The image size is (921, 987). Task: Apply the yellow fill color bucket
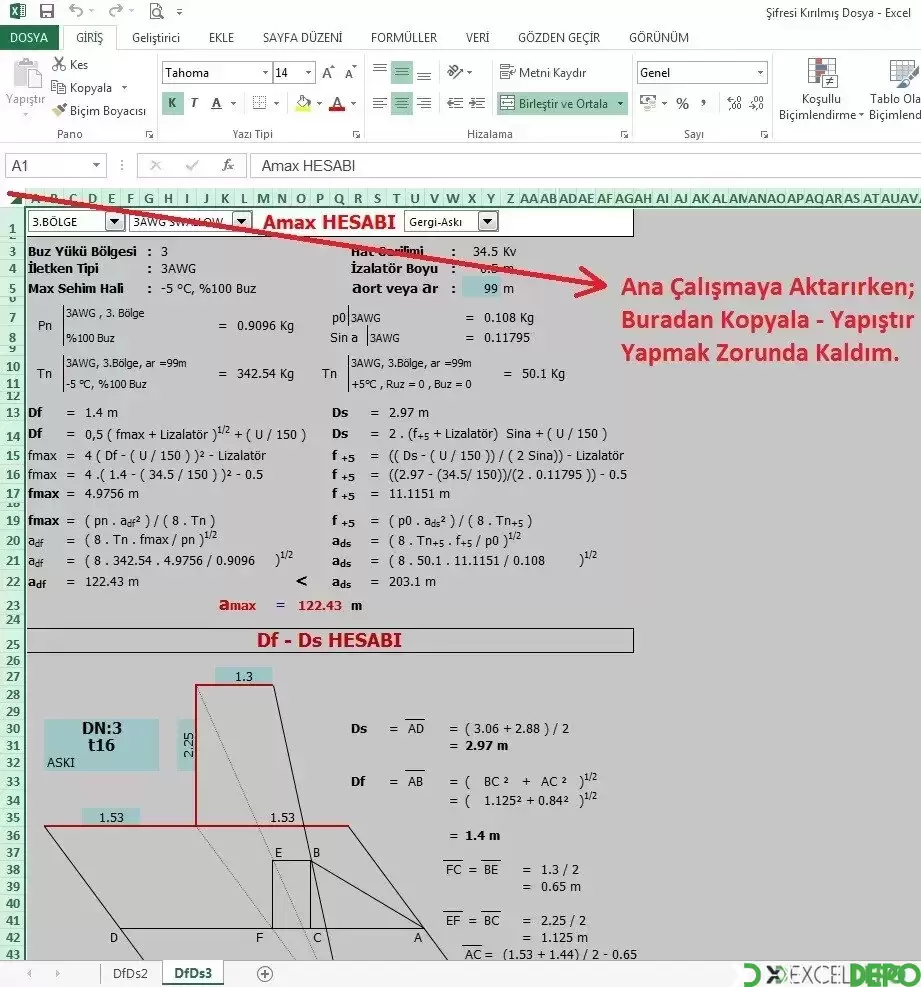[303, 103]
